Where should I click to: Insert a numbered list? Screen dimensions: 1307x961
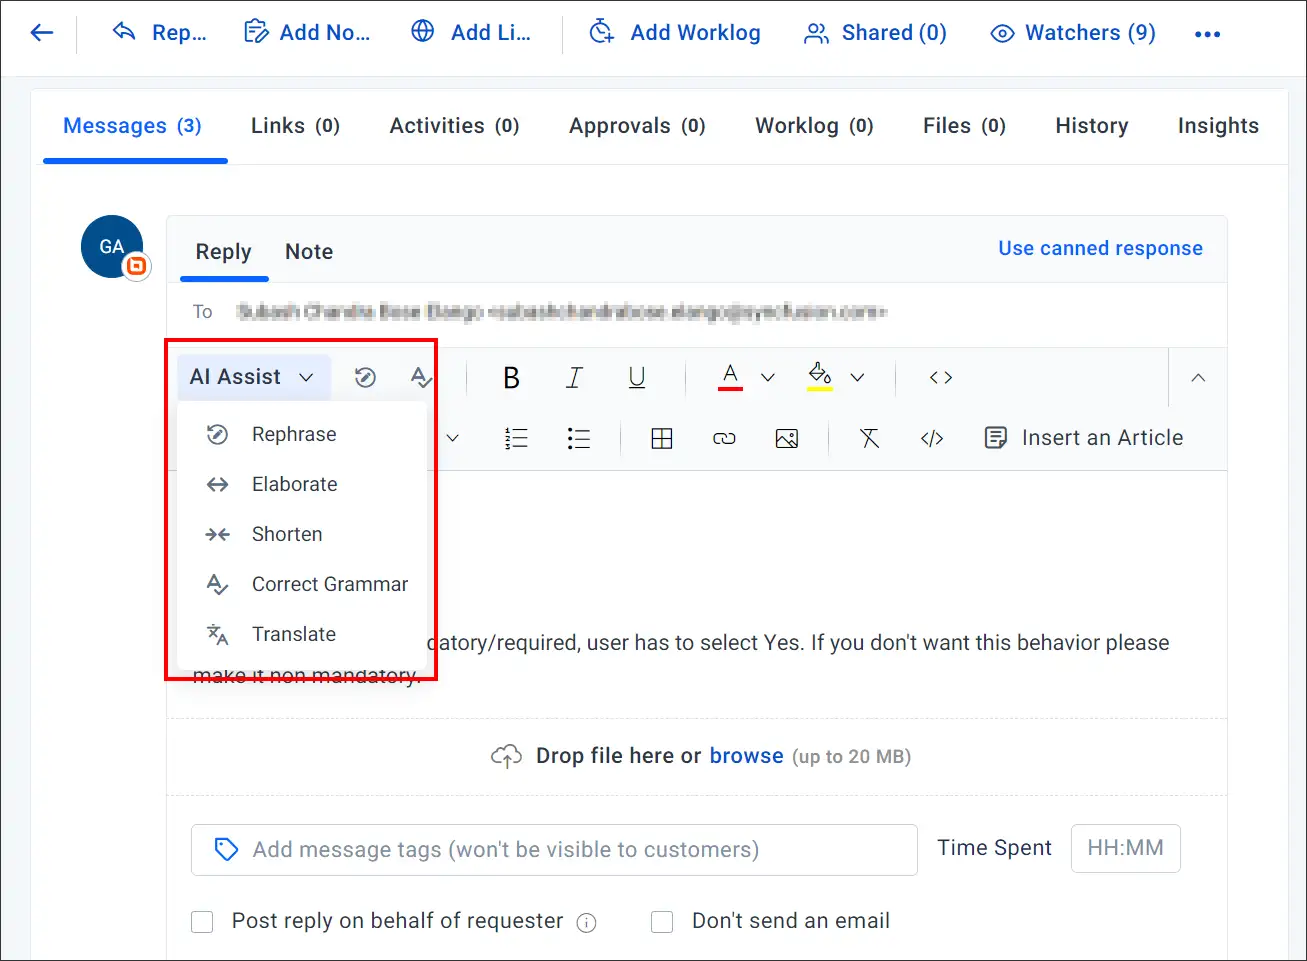click(516, 438)
